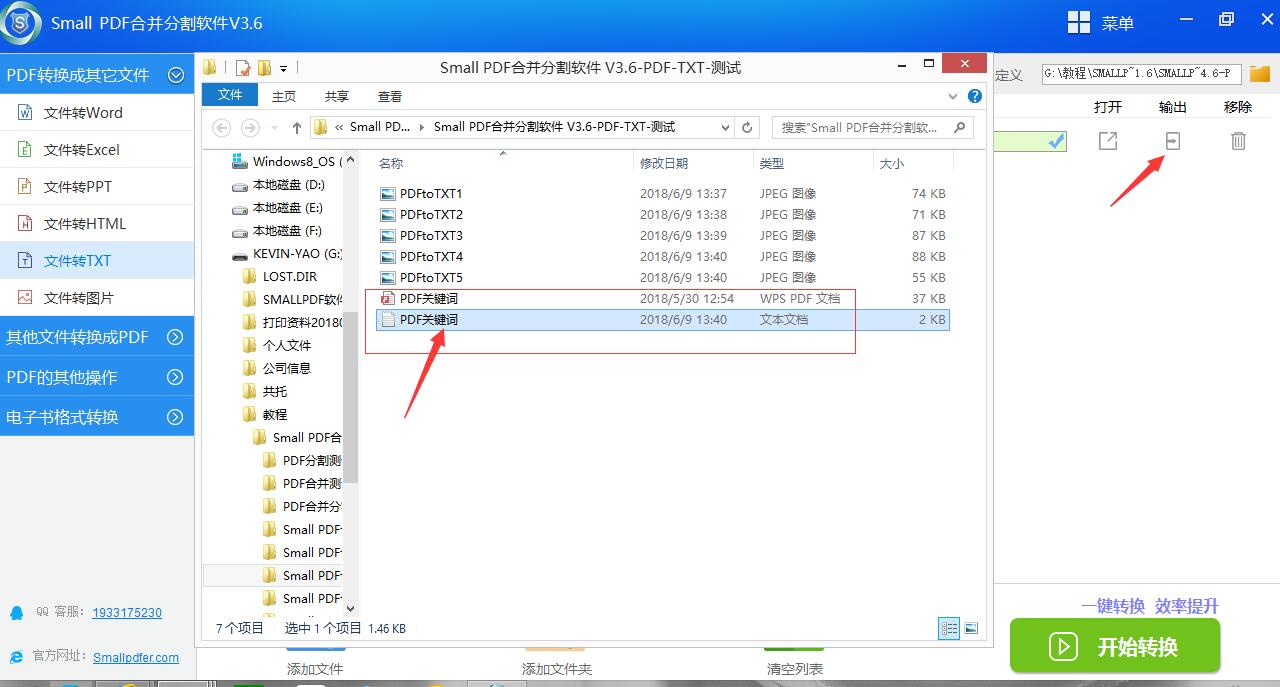Click the IE icon beside 官方网址
The width and height of the screenshot is (1280, 687).
point(16,657)
